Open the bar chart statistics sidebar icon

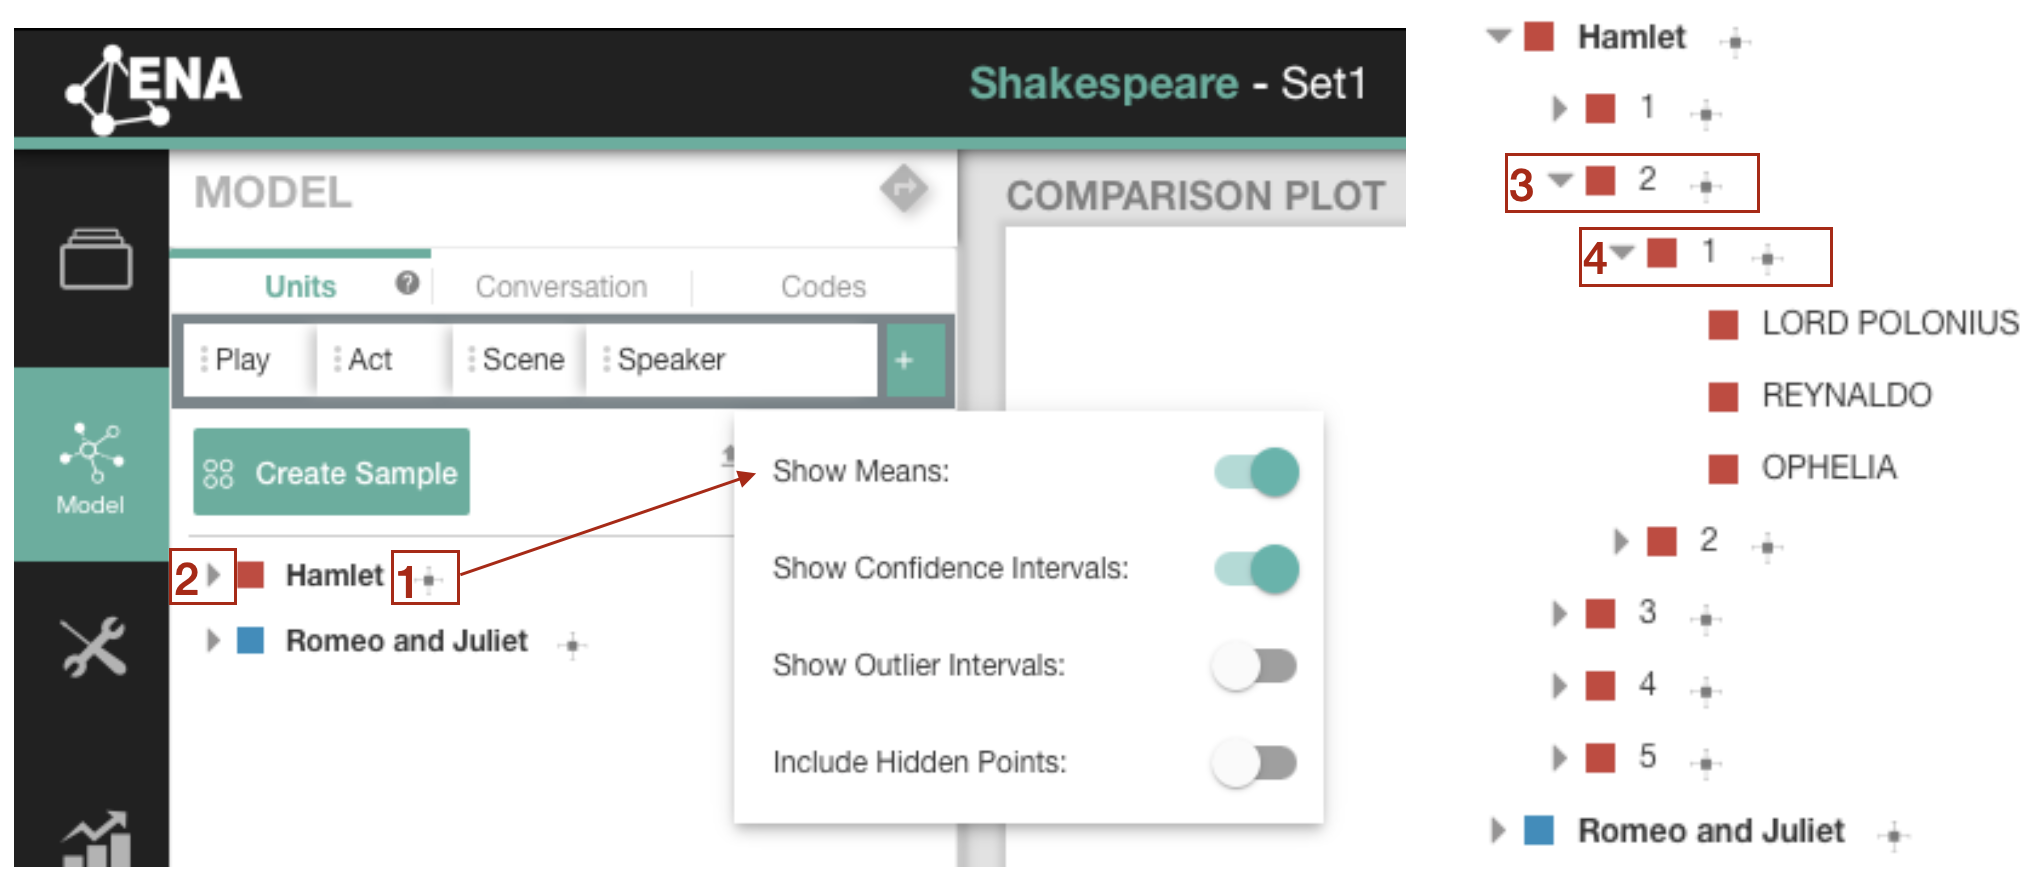(96, 838)
